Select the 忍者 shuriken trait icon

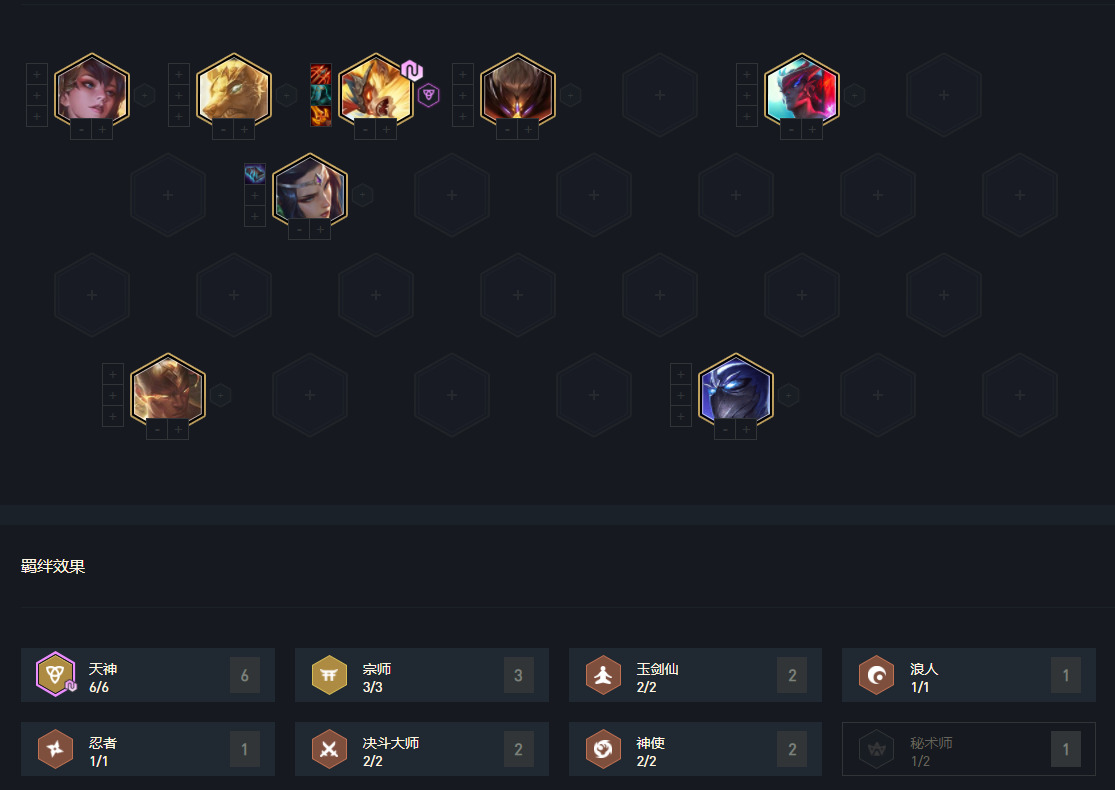(x=55, y=749)
